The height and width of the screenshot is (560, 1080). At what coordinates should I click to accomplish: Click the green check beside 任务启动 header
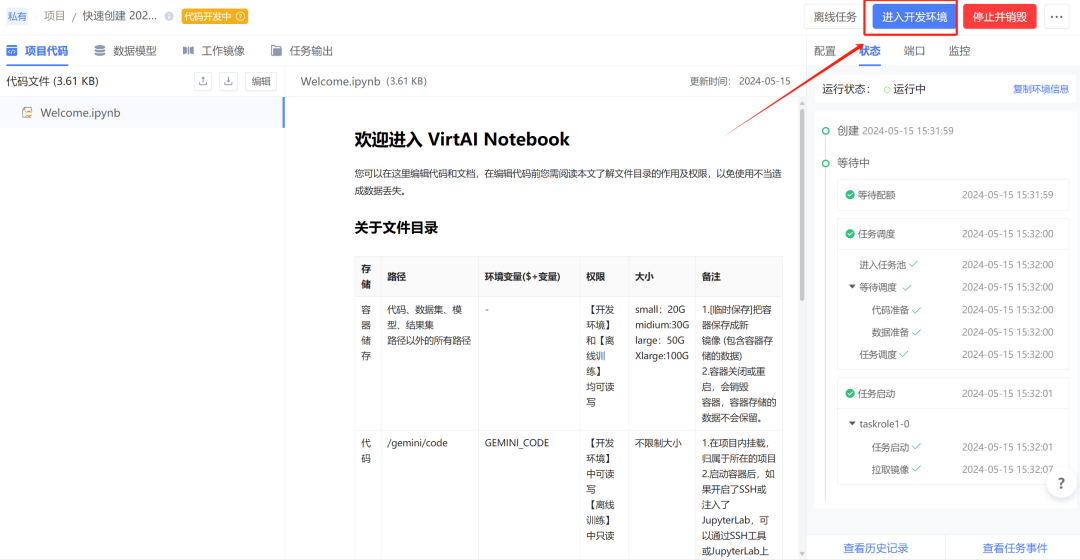(x=850, y=394)
